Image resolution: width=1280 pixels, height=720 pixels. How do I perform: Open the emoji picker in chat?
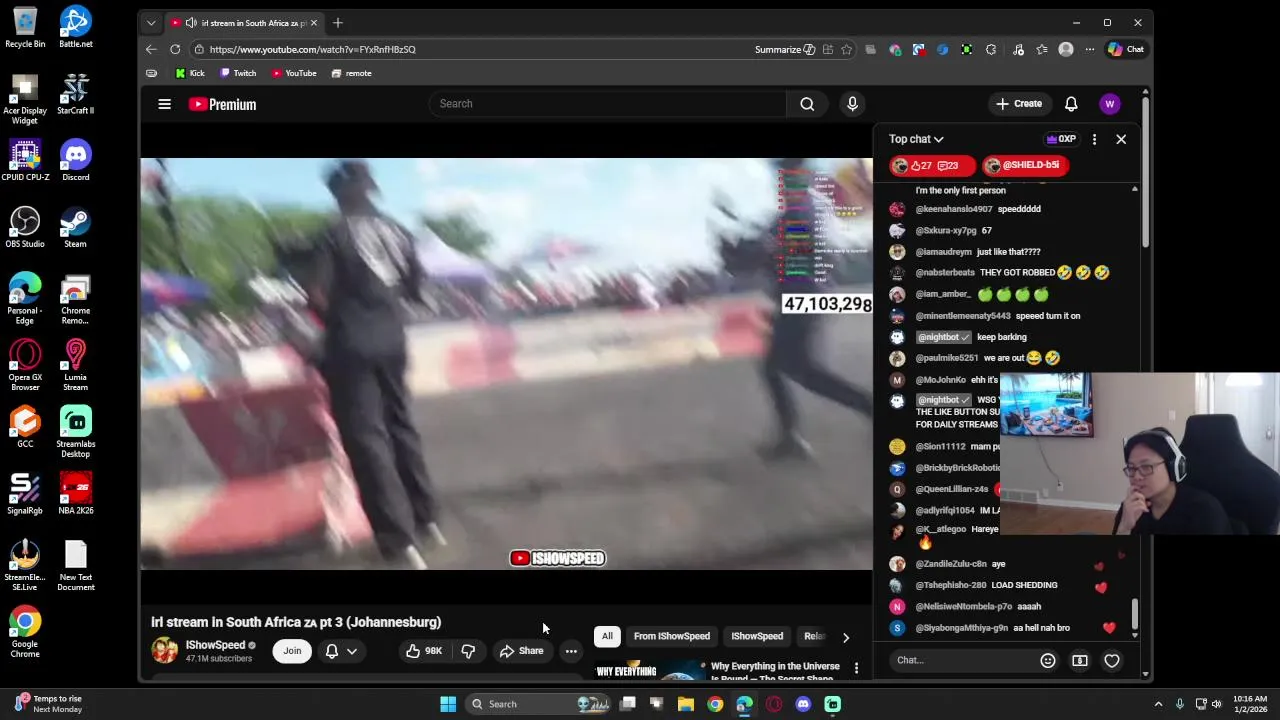point(1047,660)
